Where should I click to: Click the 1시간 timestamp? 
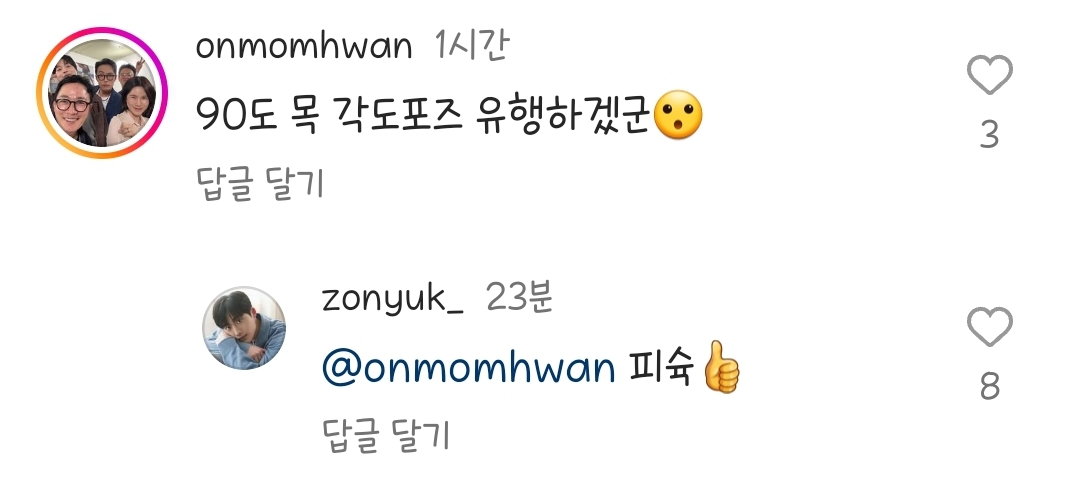tap(472, 46)
